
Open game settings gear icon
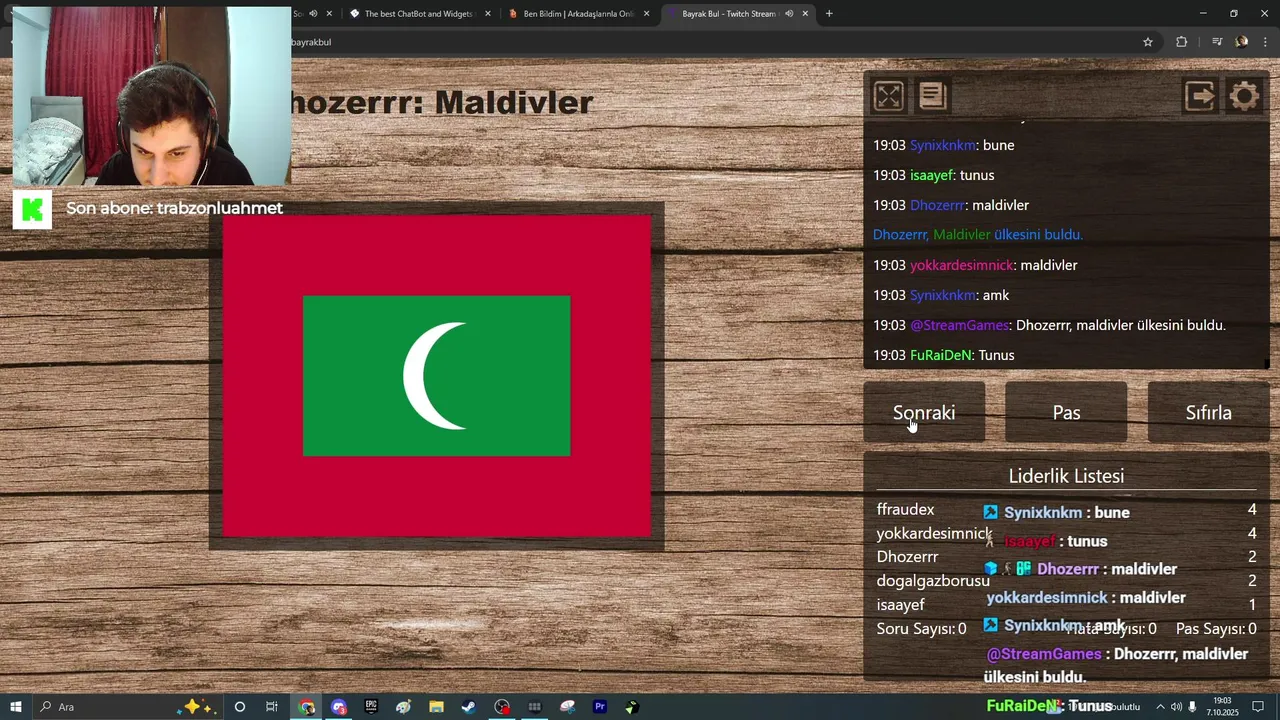click(1244, 96)
